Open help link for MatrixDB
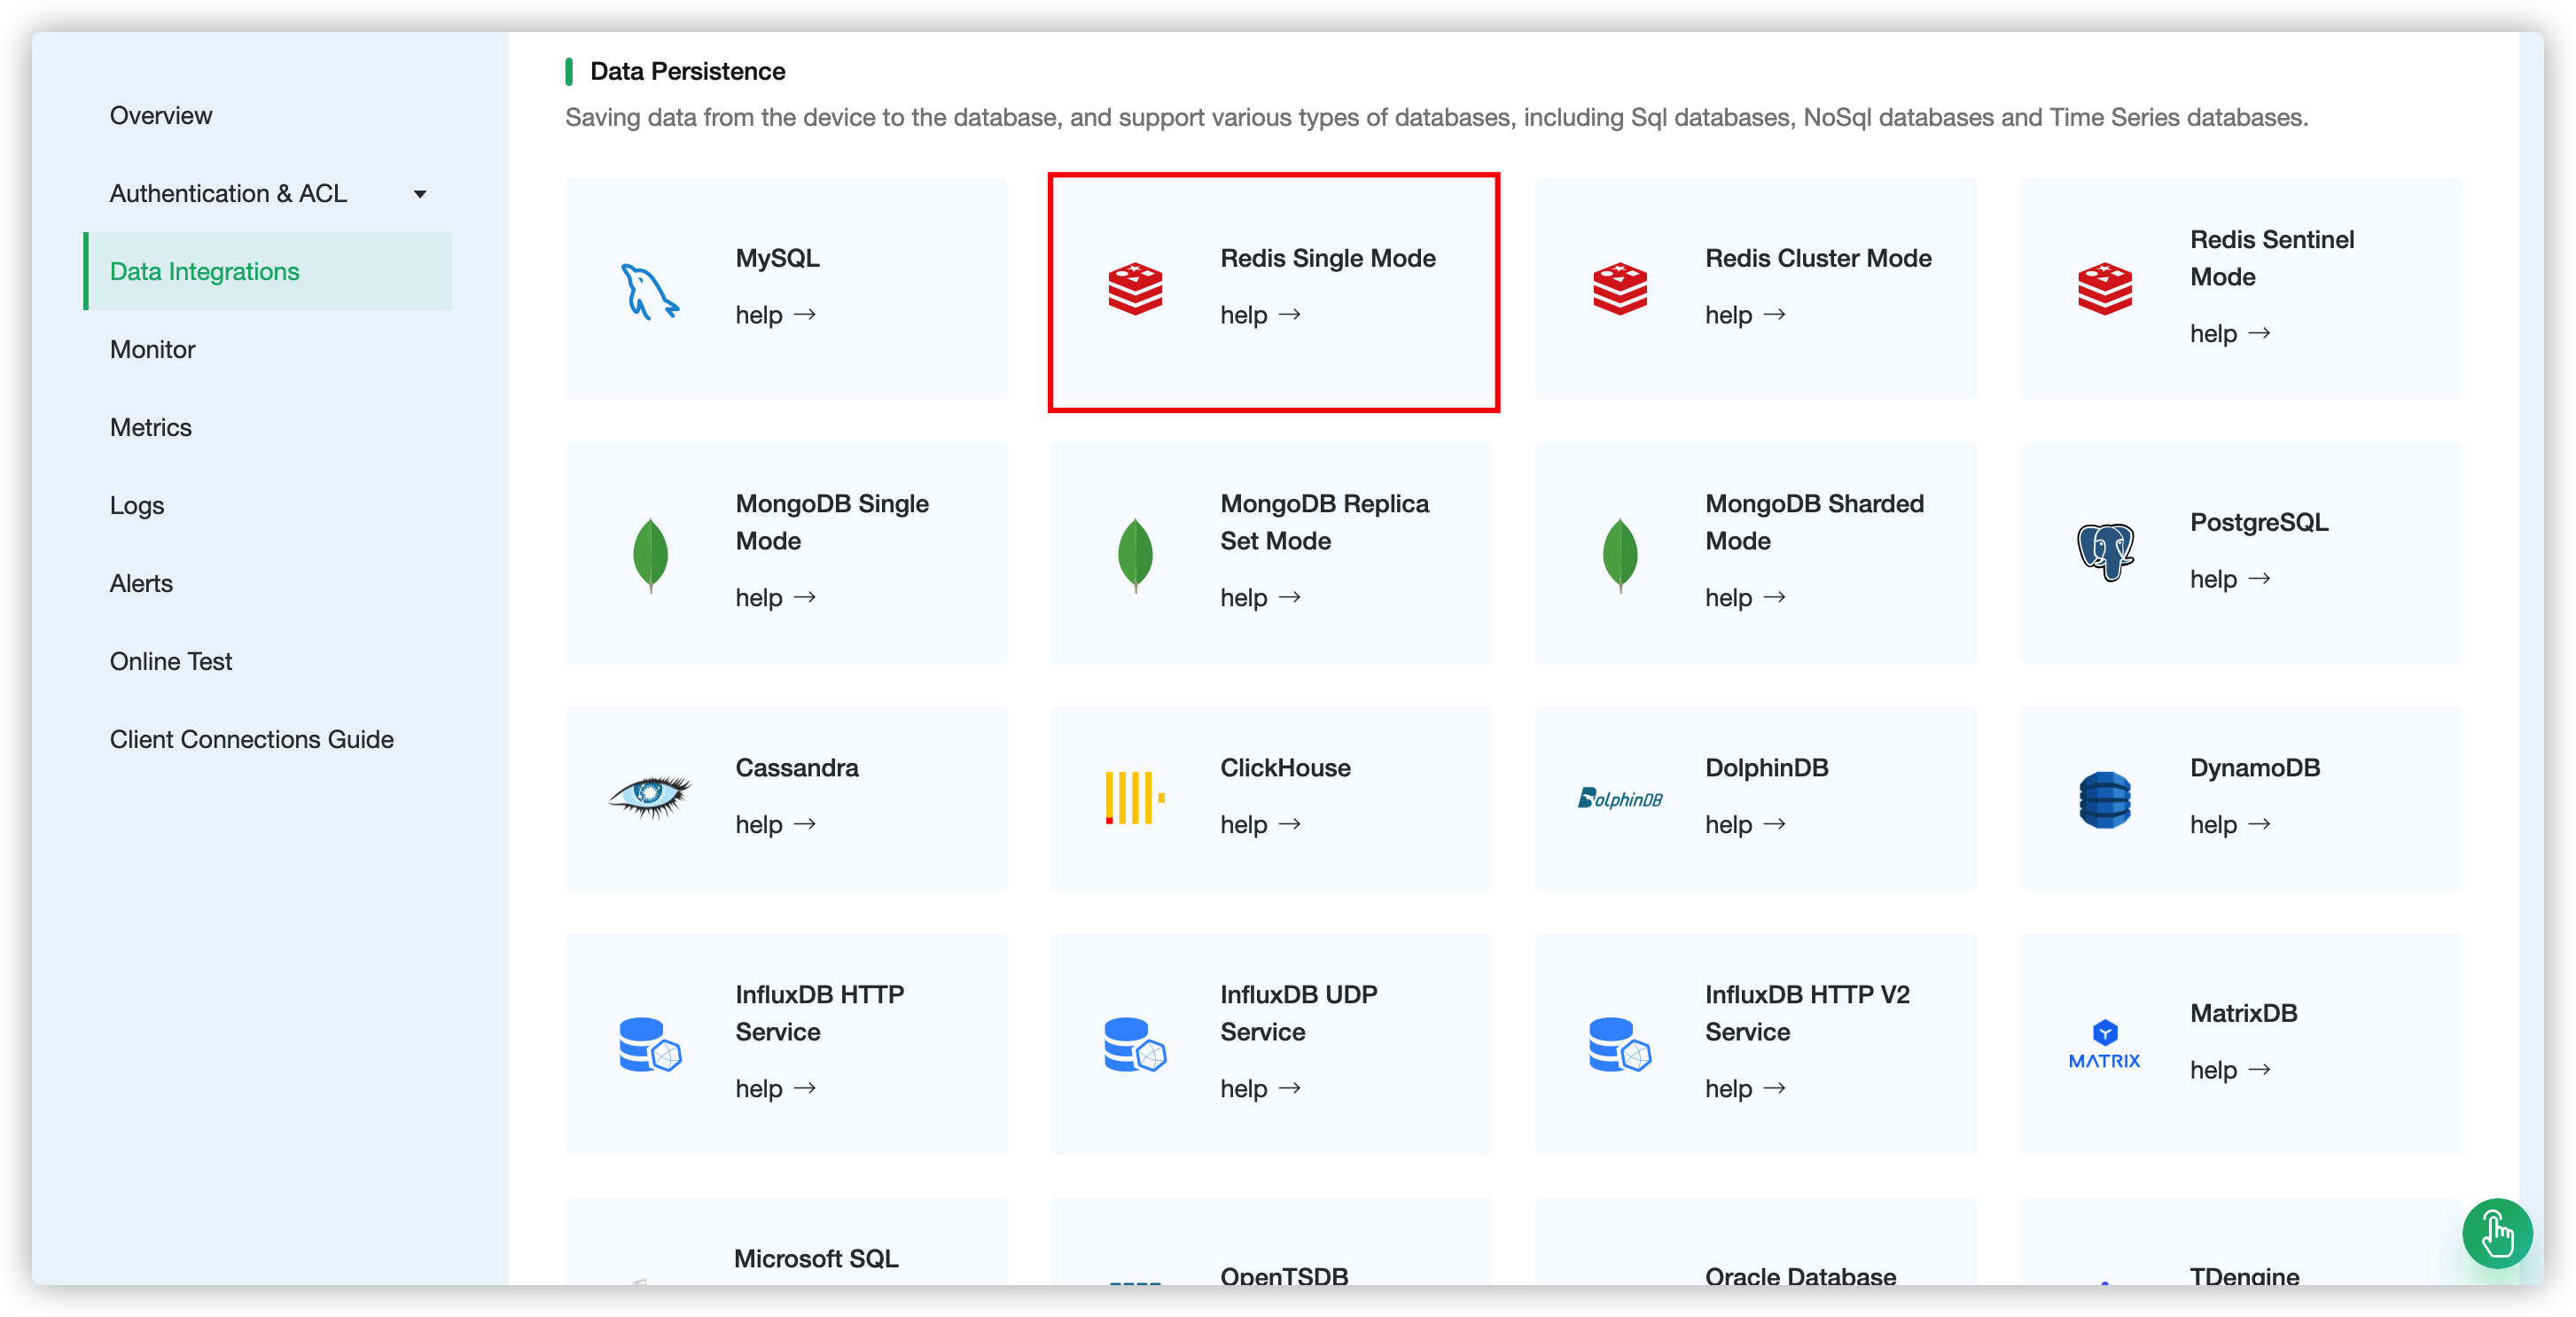 click(x=2231, y=1070)
